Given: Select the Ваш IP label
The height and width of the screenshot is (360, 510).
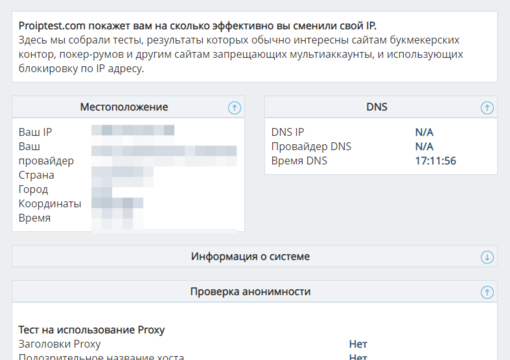Looking at the screenshot, I should coord(35,132).
